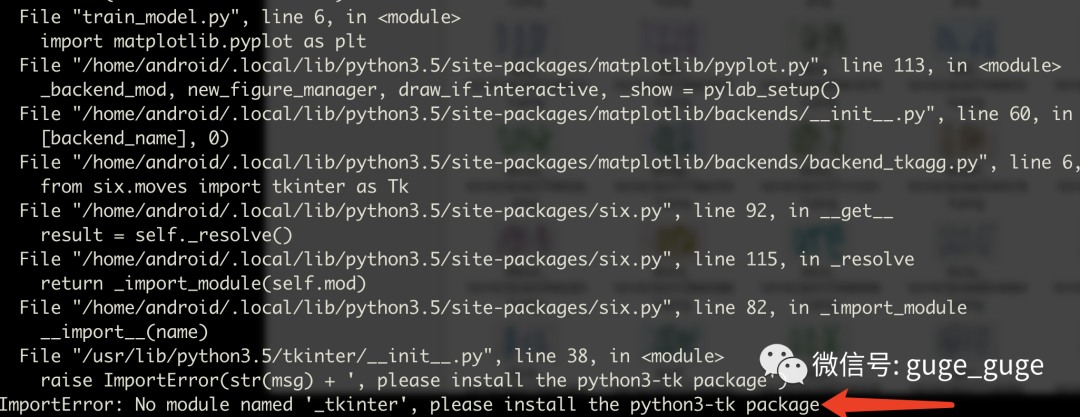Click "result = self._resolve()" line

(167, 235)
